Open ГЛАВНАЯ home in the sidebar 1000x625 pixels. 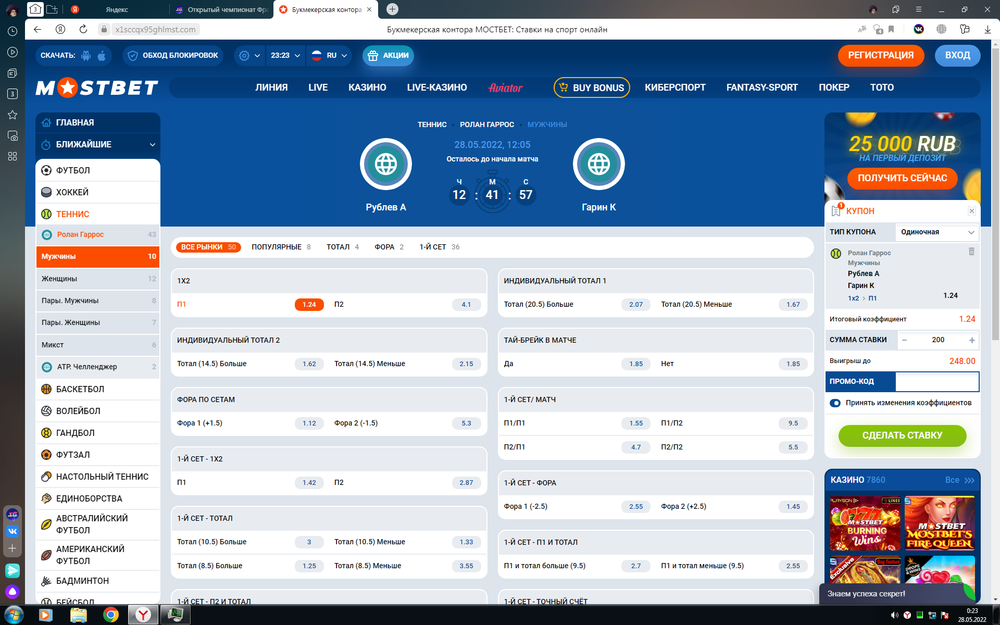(98, 122)
